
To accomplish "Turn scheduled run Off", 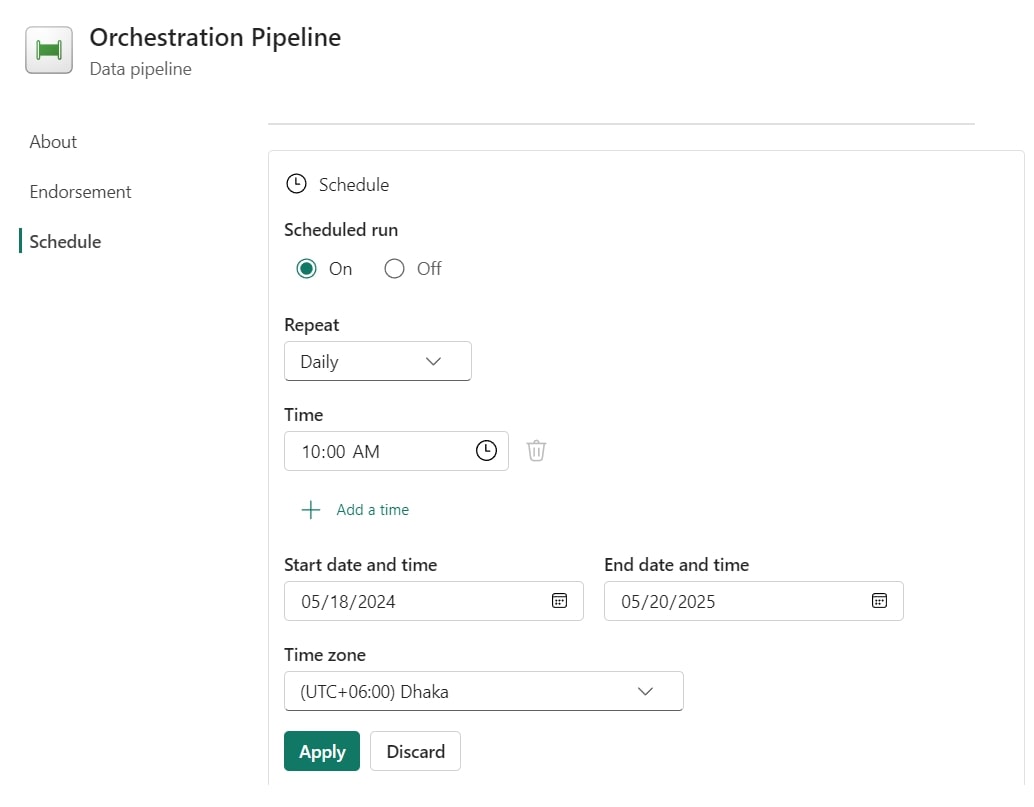I will 395,269.
